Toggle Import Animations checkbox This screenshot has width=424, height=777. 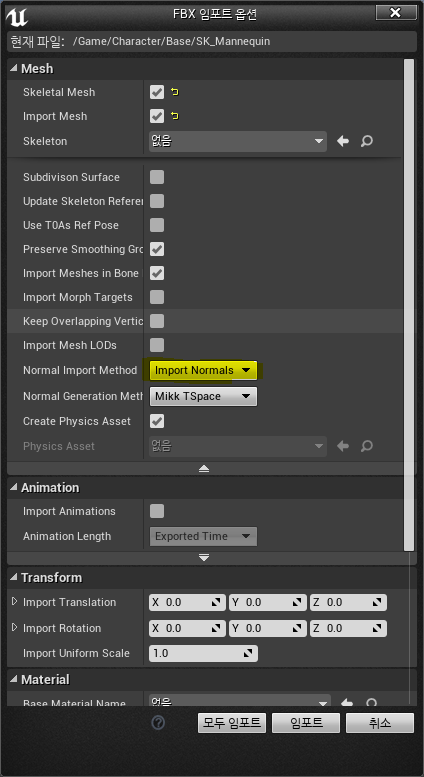tap(157, 511)
